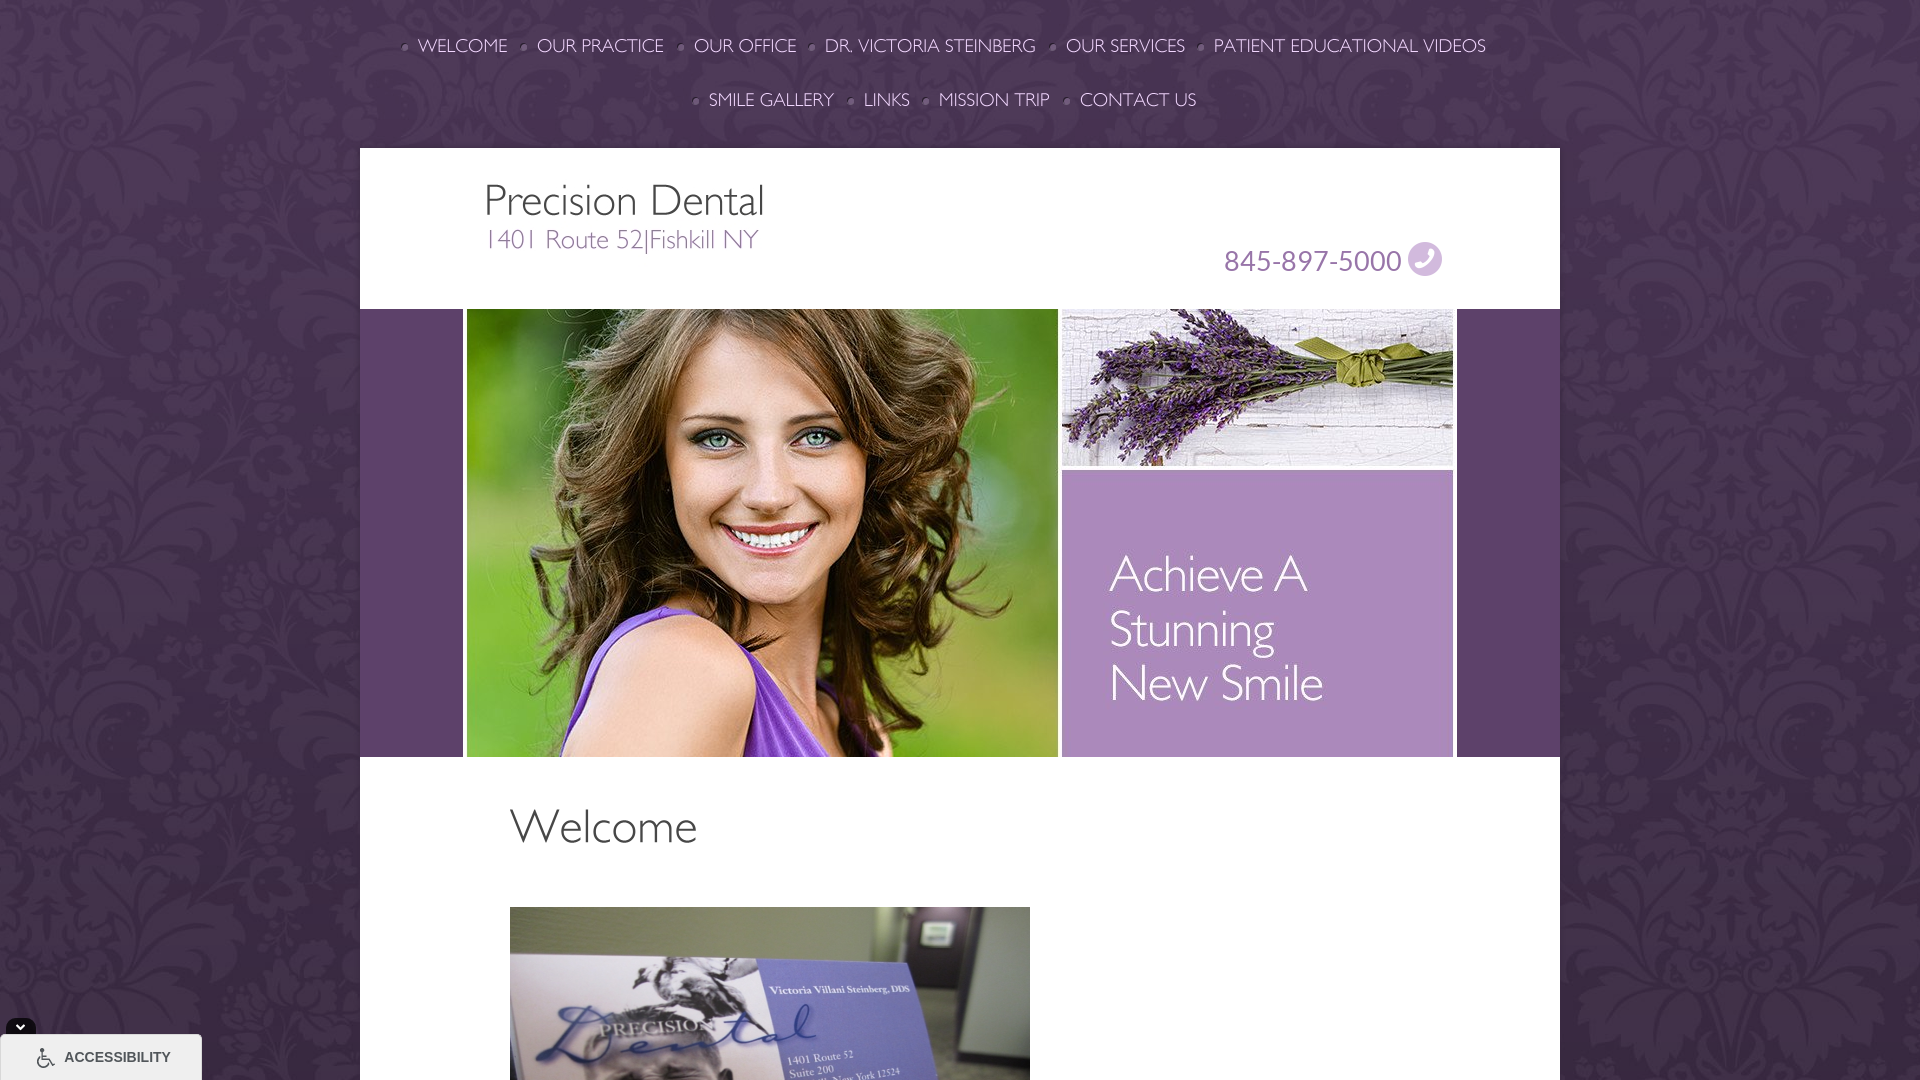Screen dimensions: 1920x1080
Task: Open the Dr. Victoria Steinberg page
Action: click(x=930, y=46)
